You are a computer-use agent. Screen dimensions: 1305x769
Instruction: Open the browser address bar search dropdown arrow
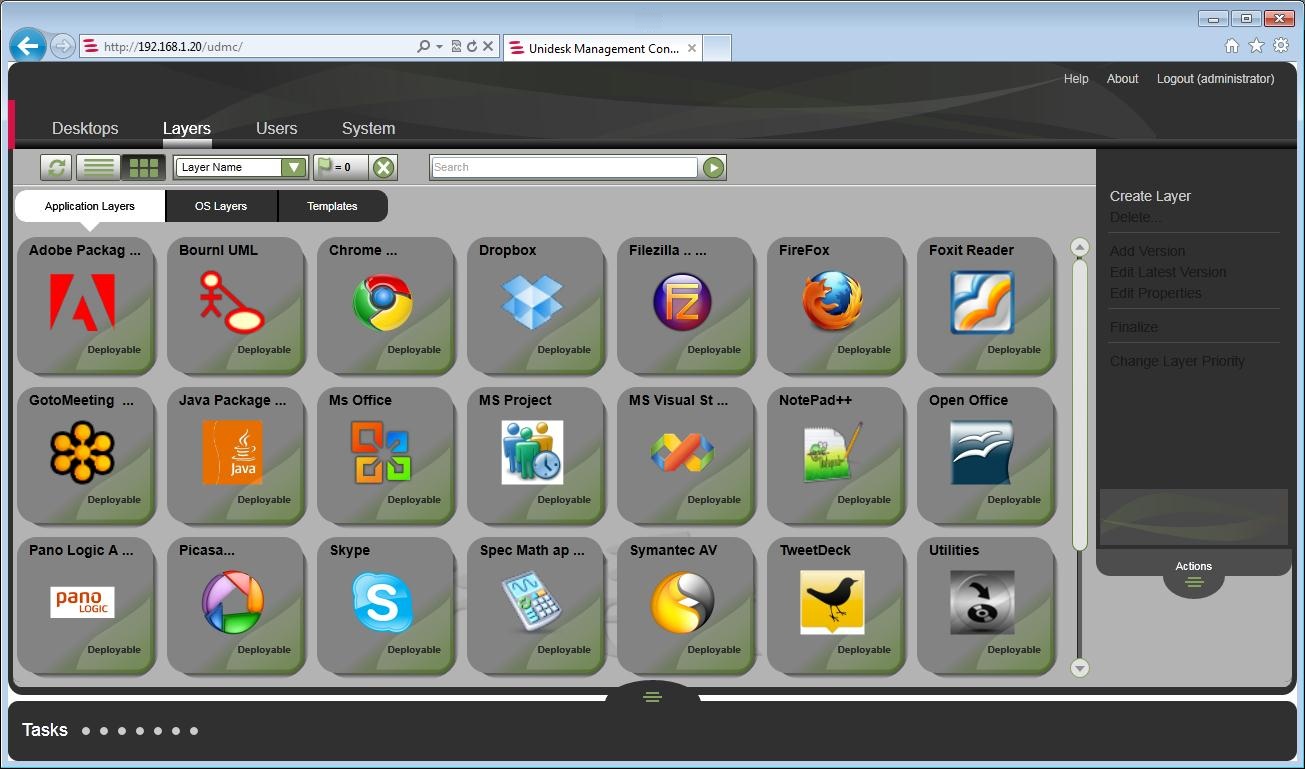439,47
